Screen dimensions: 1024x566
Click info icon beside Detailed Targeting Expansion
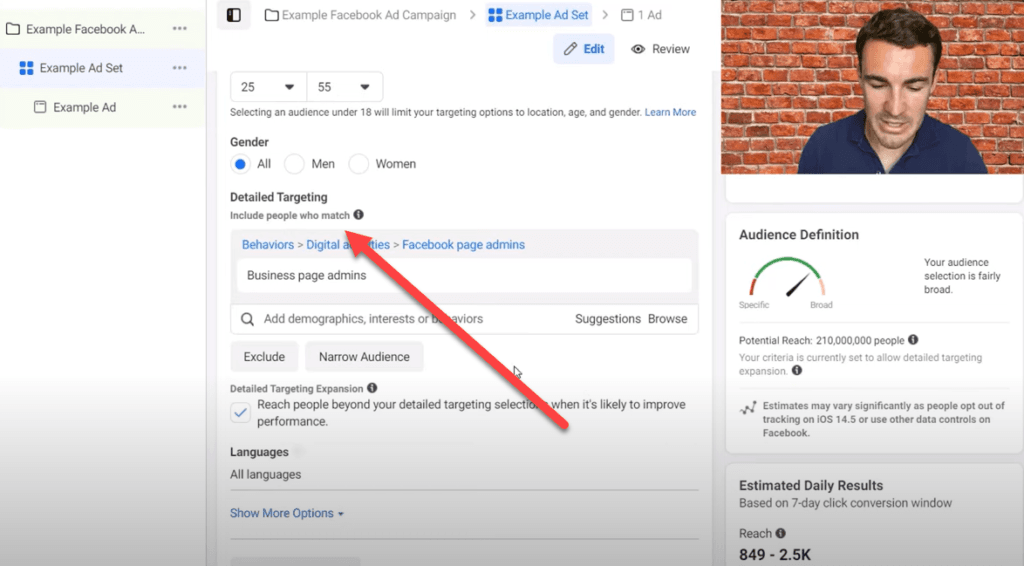click(372, 388)
